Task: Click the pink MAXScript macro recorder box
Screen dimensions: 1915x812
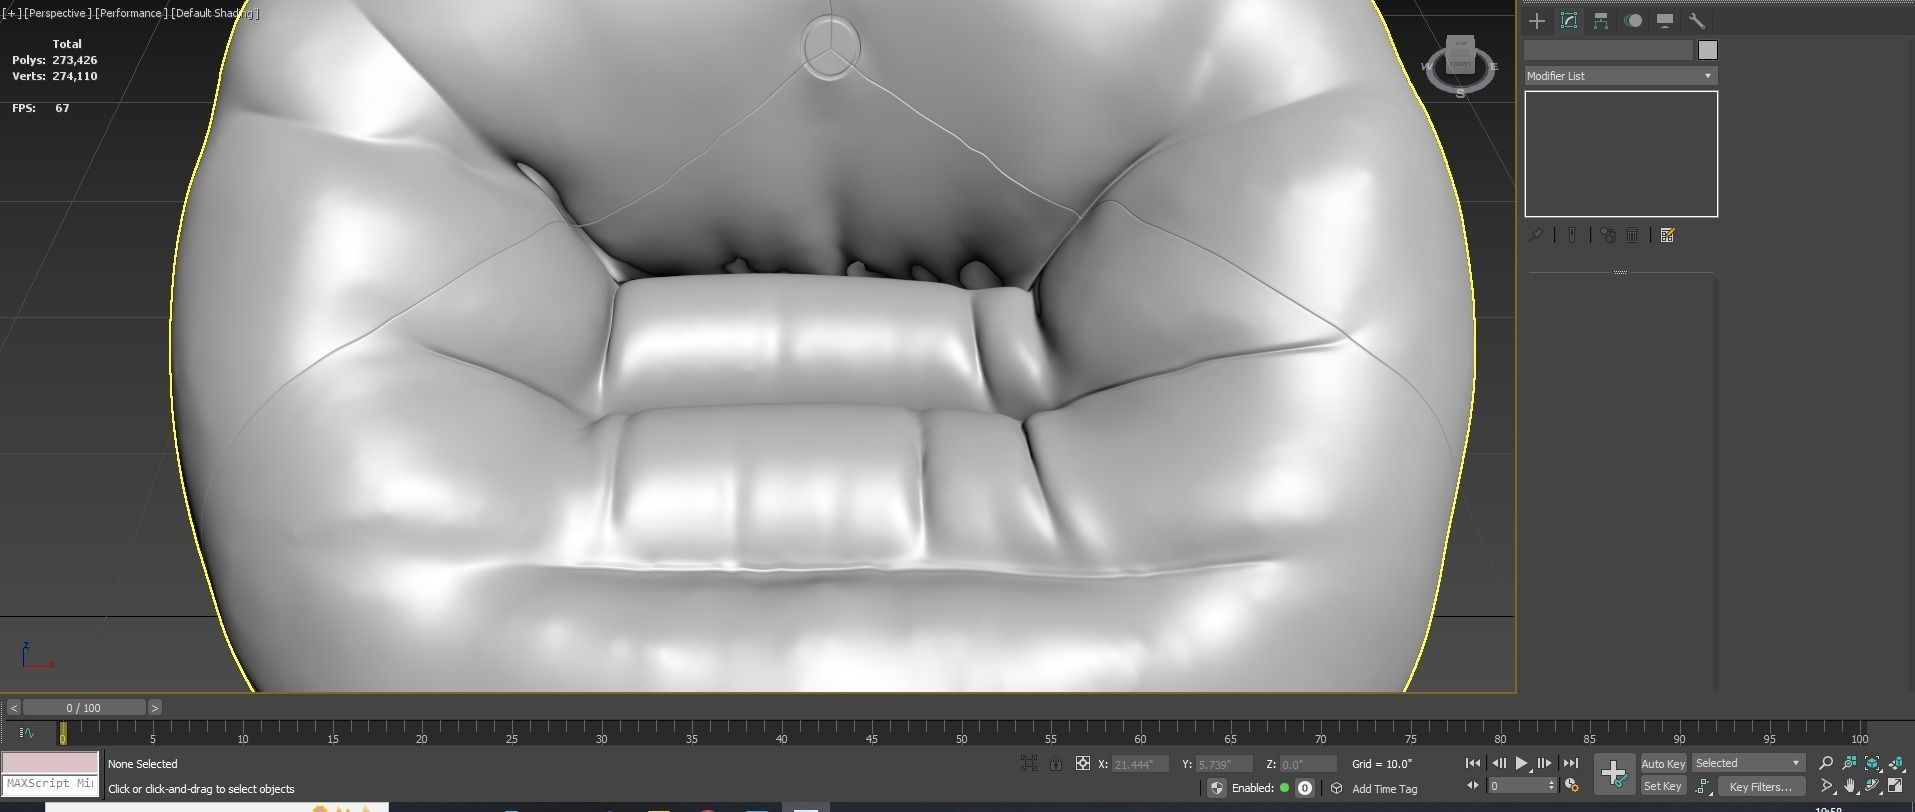Action: (x=50, y=763)
